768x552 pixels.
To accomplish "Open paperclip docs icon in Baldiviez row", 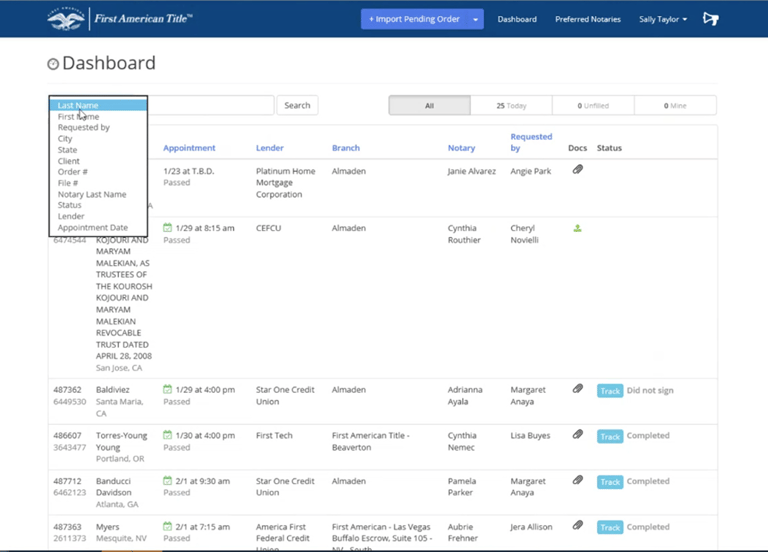I will pyautogui.click(x=577, y=389).
